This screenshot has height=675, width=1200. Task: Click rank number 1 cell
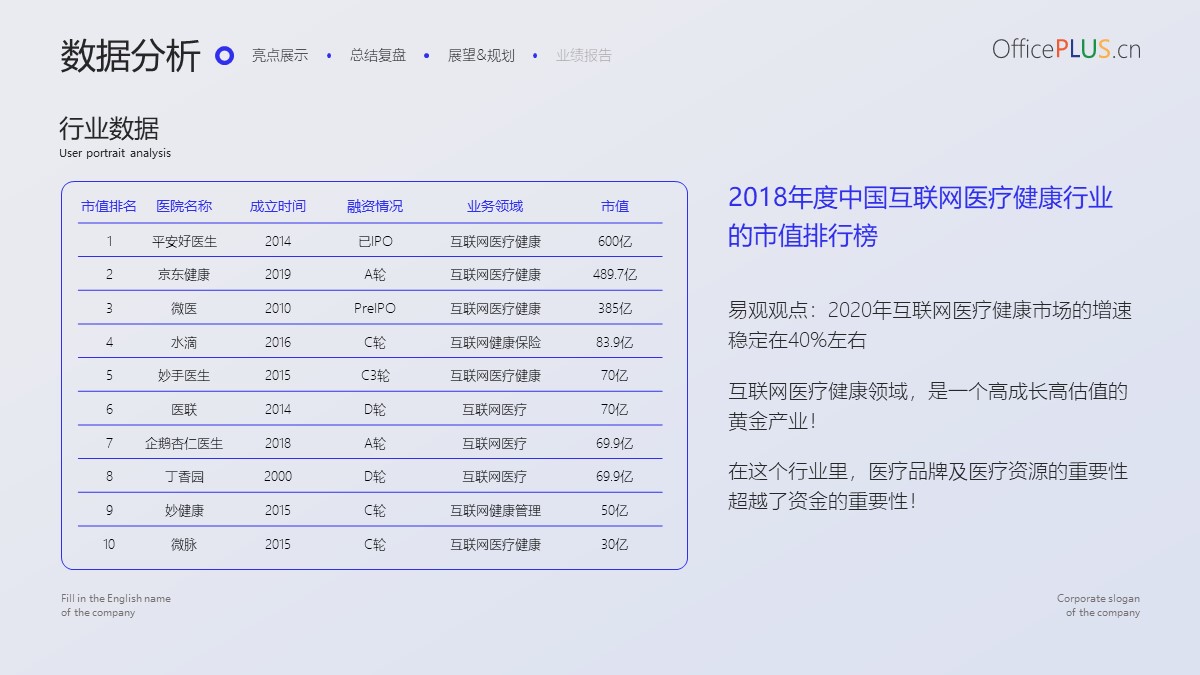[x=109, y=241]
